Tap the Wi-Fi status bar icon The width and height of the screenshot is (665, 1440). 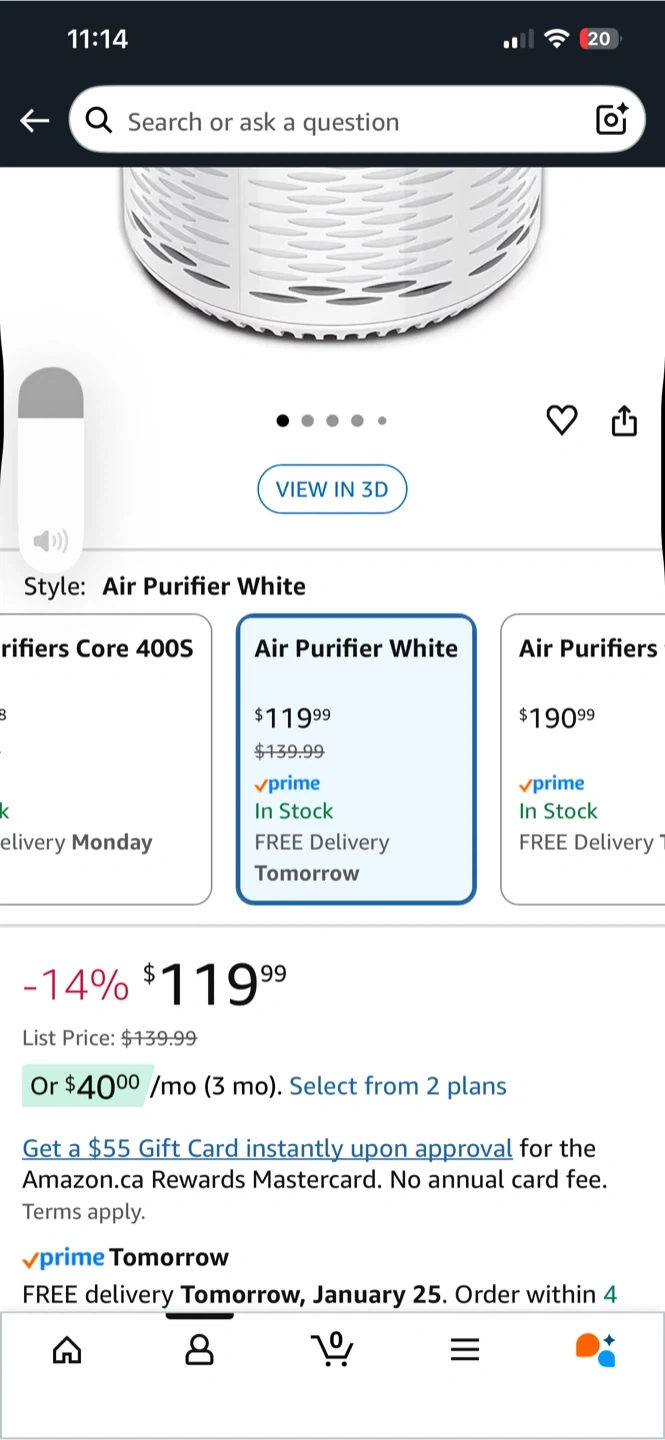[x=556, y=39]
